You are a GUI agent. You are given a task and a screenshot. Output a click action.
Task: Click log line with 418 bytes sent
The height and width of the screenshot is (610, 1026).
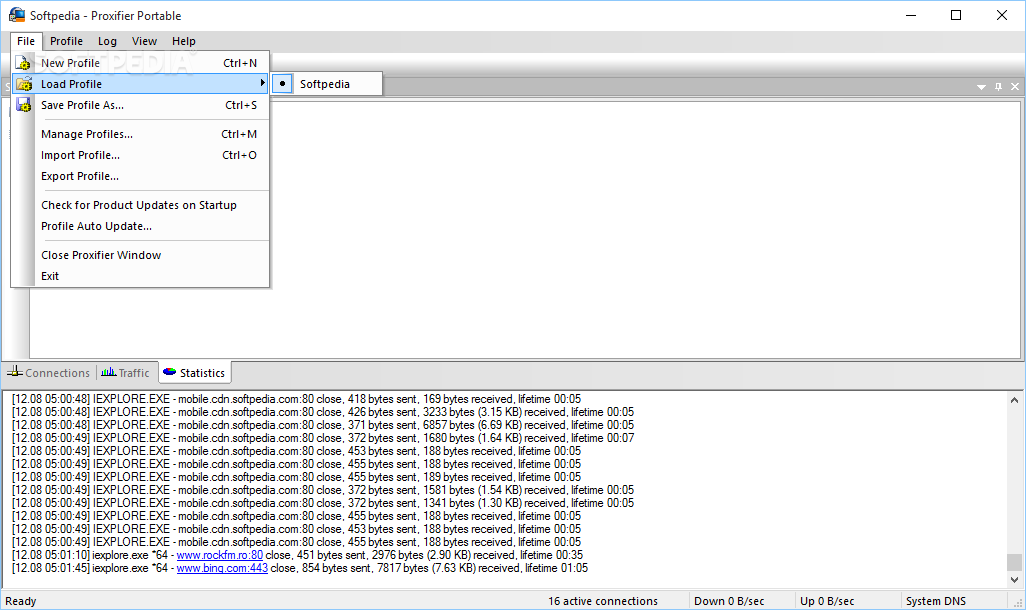click(x=296, y=399)
